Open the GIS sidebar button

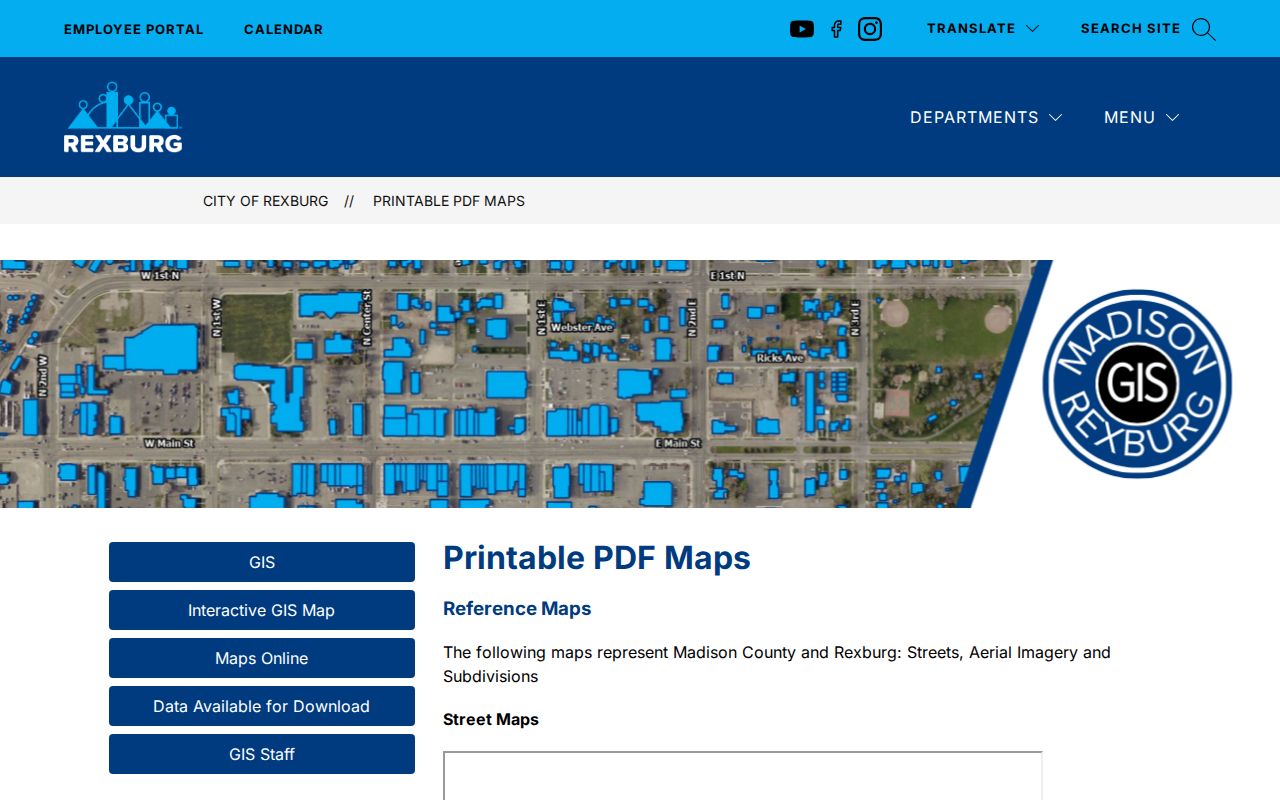pos(262,562)
